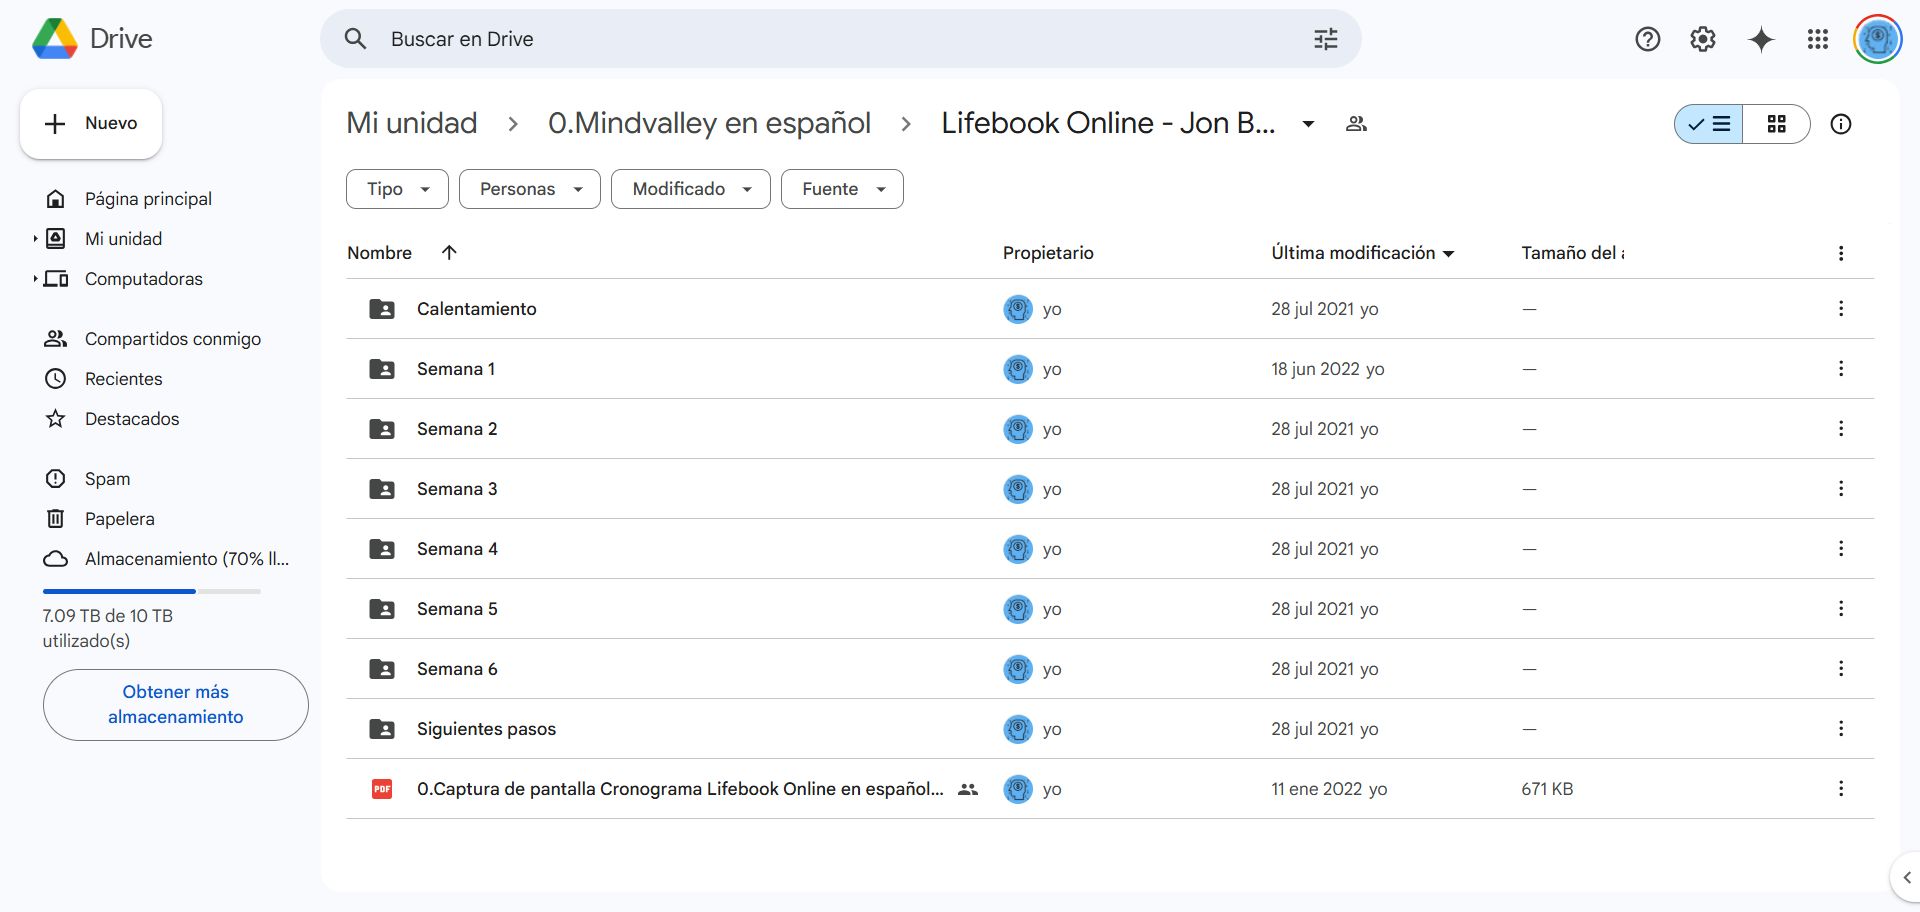1920x912 pixels.
Task: Navigate to Mi unidad breadcrumb
Action: point(412,123)
